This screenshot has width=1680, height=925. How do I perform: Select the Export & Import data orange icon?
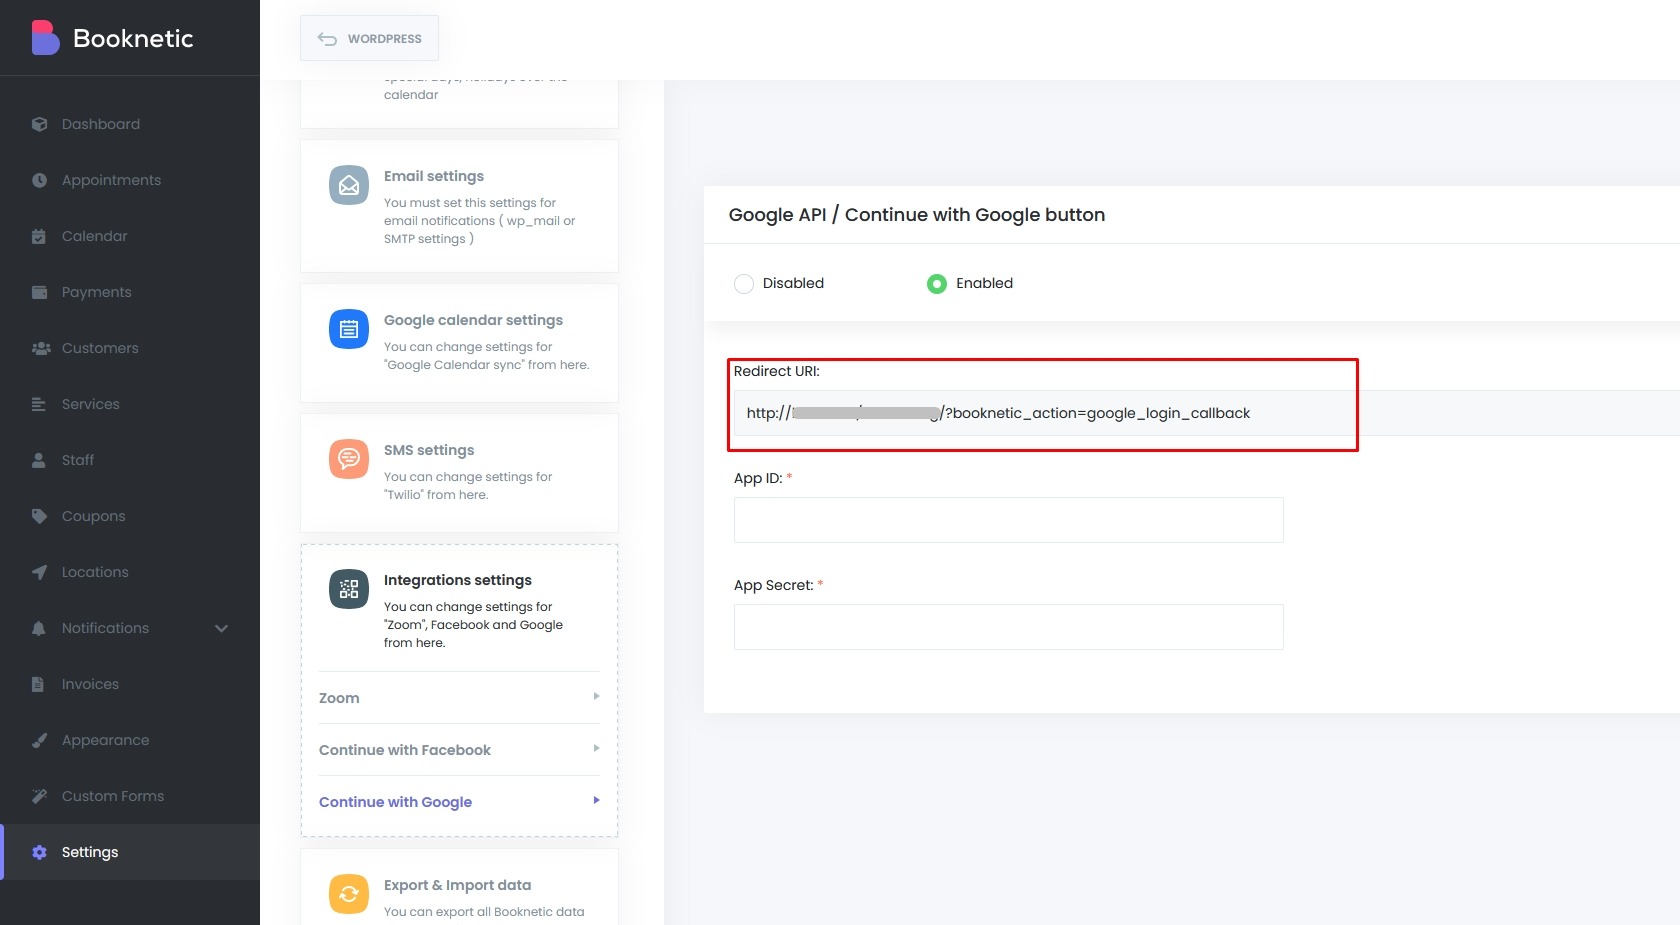pyautogui.click(x=348, y=894)
